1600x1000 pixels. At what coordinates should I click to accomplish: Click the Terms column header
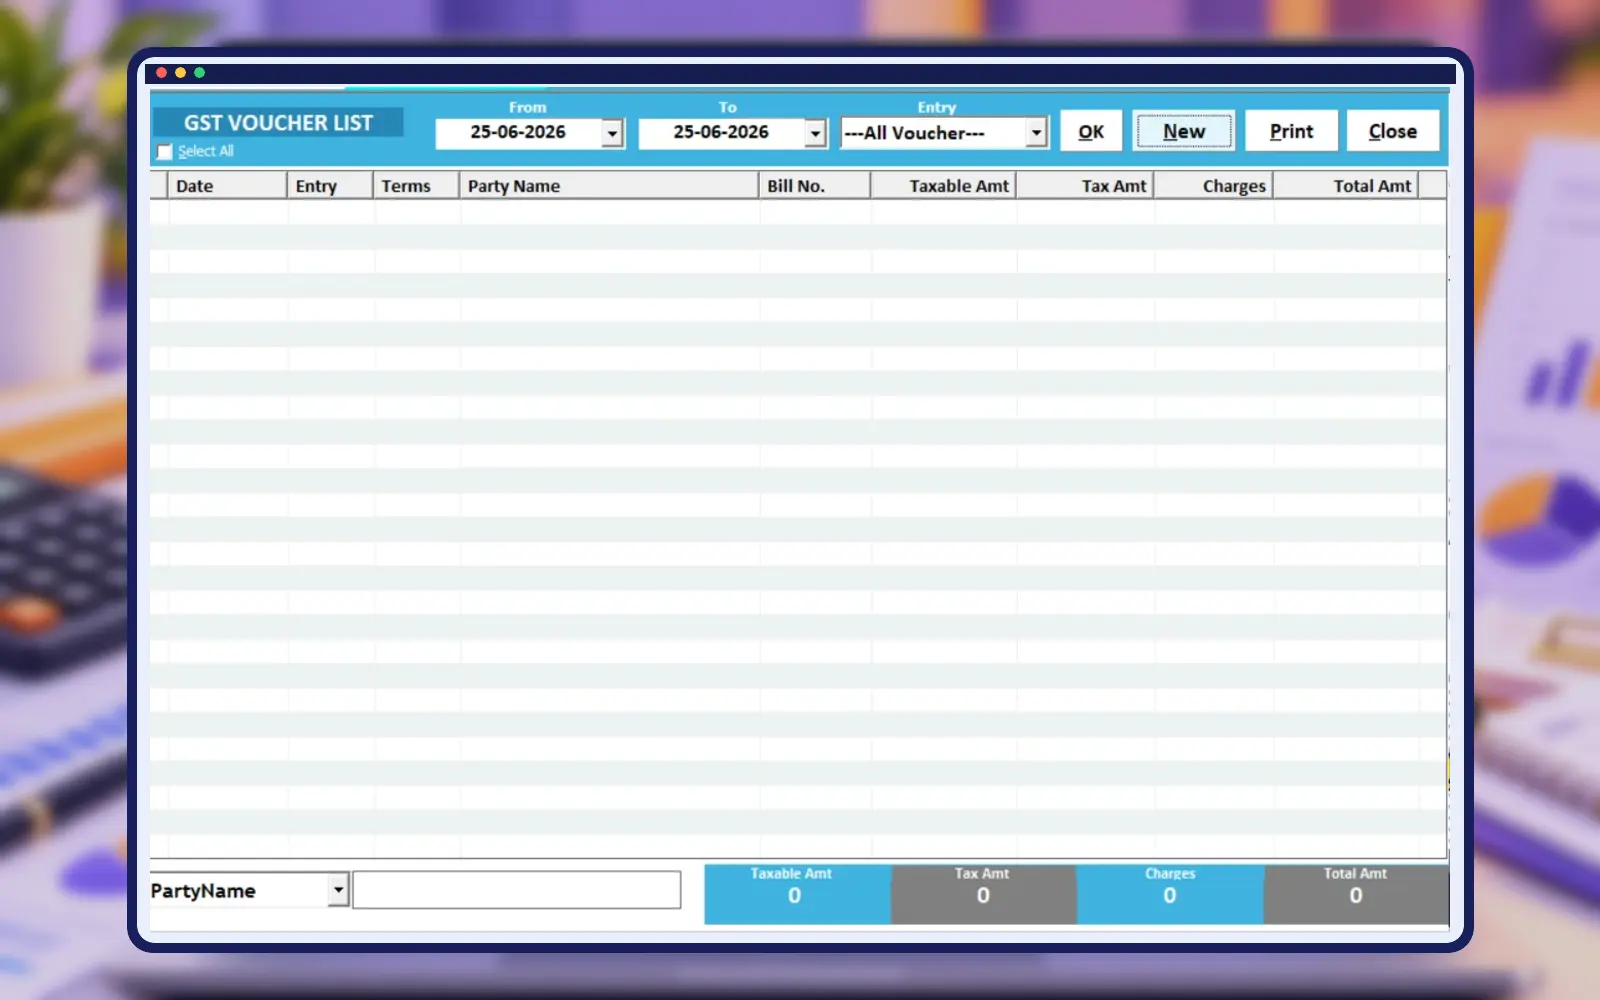coord(416,186)
